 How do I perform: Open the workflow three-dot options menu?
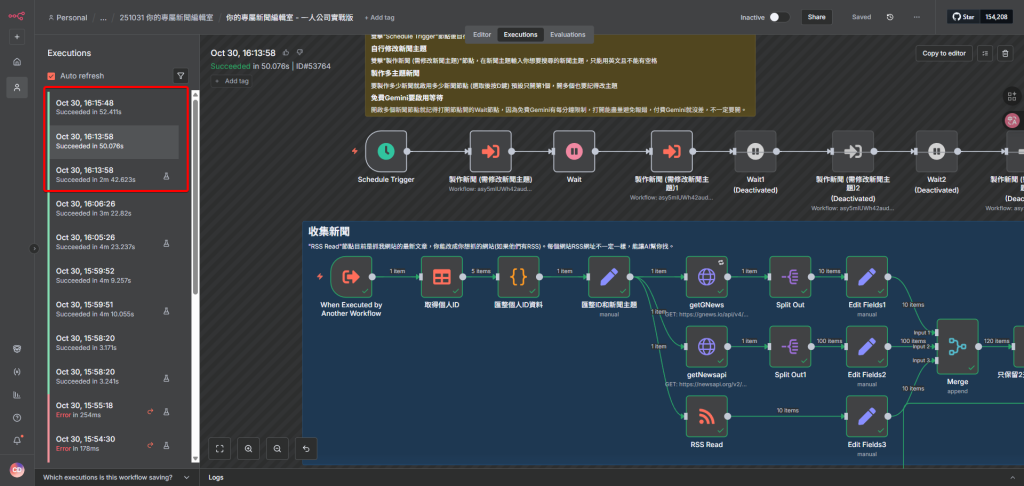pyautogui.click(x=917, y=17)
